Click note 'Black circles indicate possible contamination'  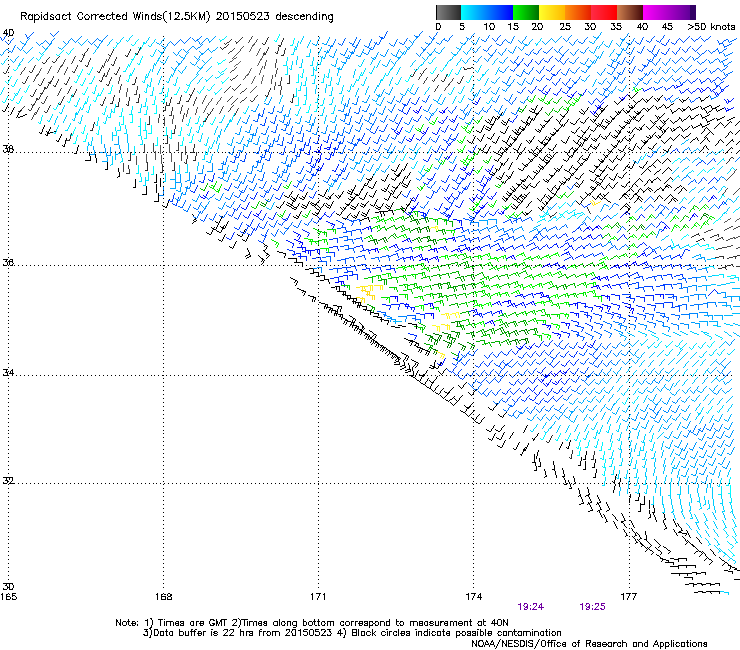(456, 633)
